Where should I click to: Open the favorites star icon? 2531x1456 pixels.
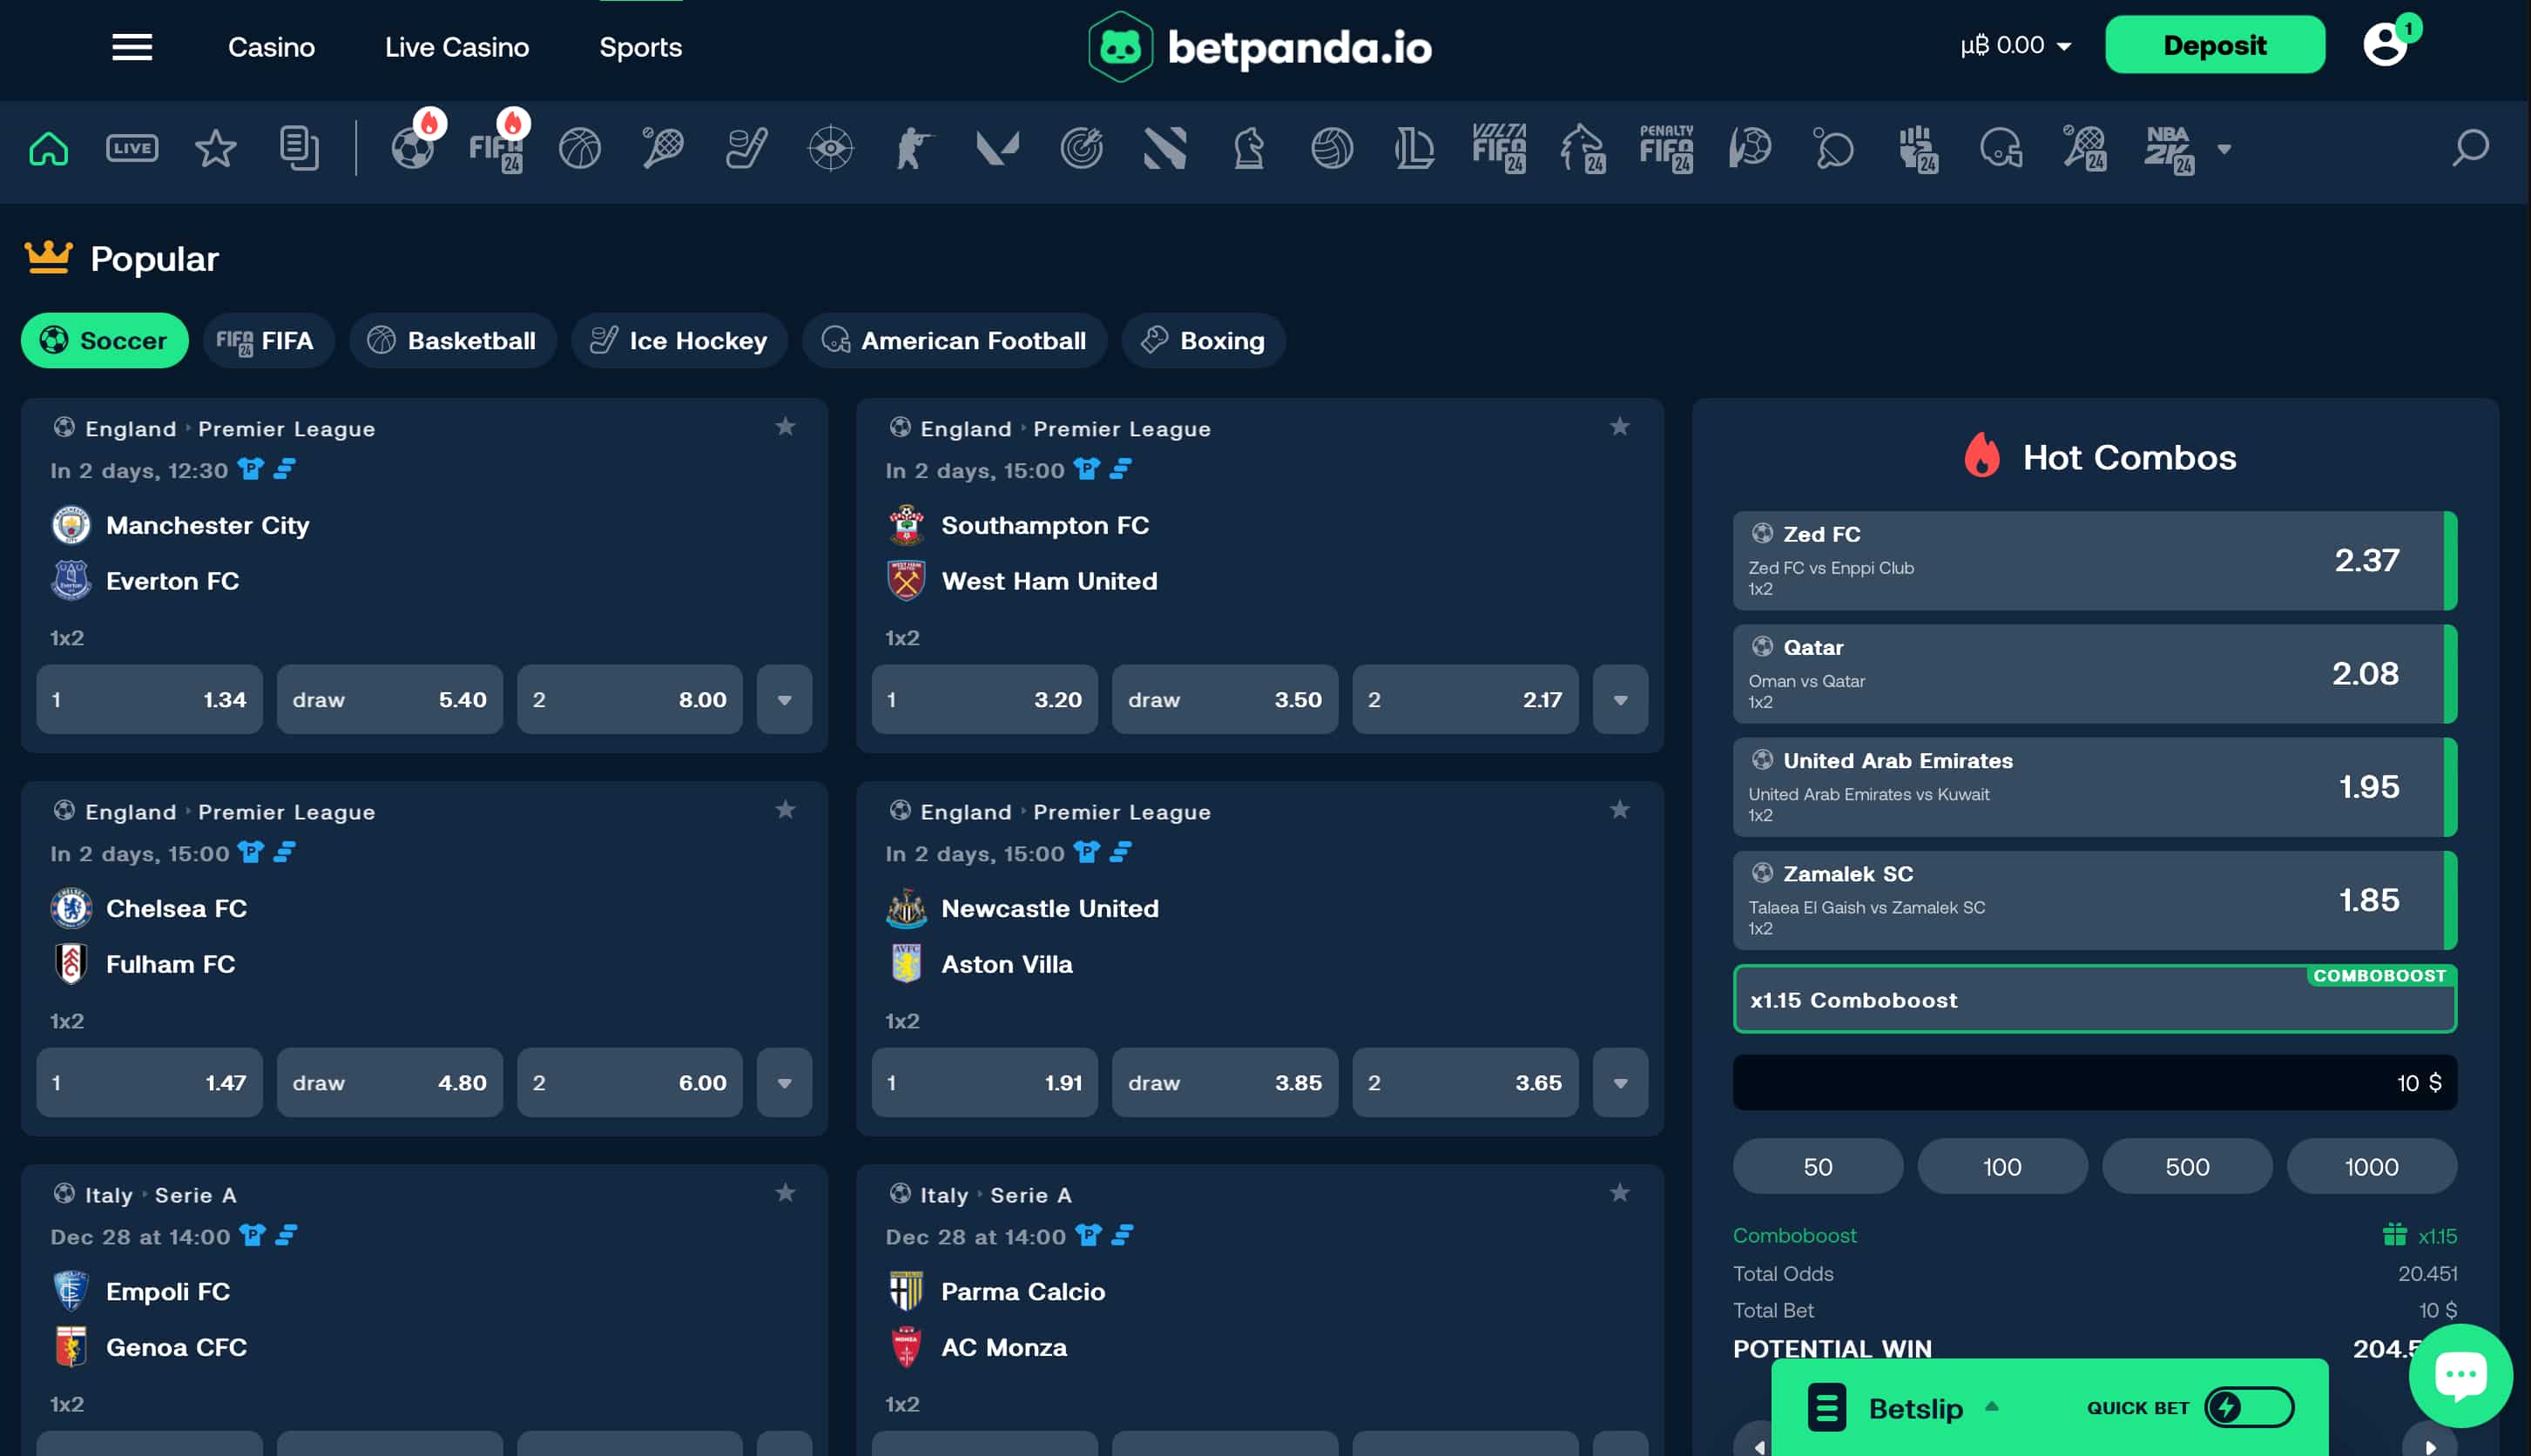click(x=215, y=148)
